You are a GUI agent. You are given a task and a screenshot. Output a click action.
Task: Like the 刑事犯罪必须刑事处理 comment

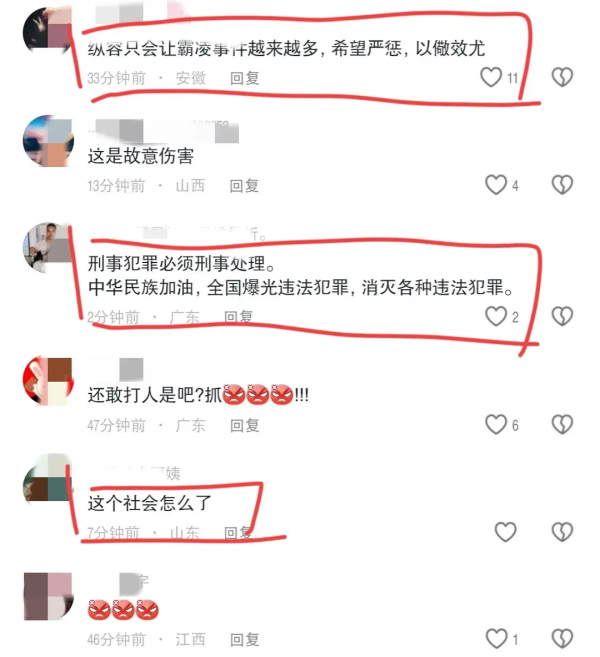[x=496, y=316]
